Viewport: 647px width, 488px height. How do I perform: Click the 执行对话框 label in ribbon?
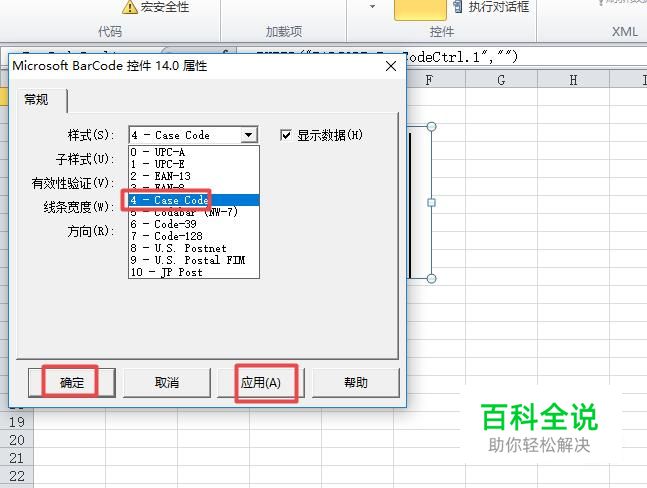[x=498, y=6]
